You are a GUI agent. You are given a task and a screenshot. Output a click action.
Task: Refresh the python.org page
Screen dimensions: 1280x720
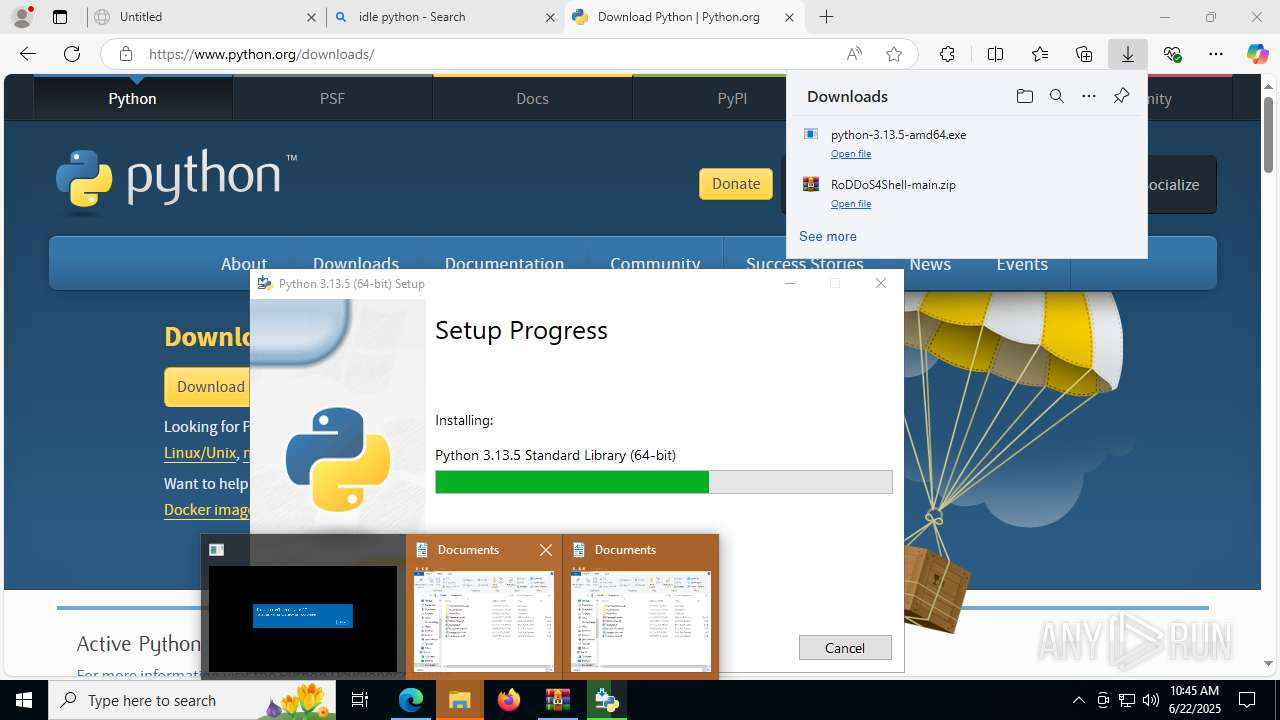coord(72,54)
